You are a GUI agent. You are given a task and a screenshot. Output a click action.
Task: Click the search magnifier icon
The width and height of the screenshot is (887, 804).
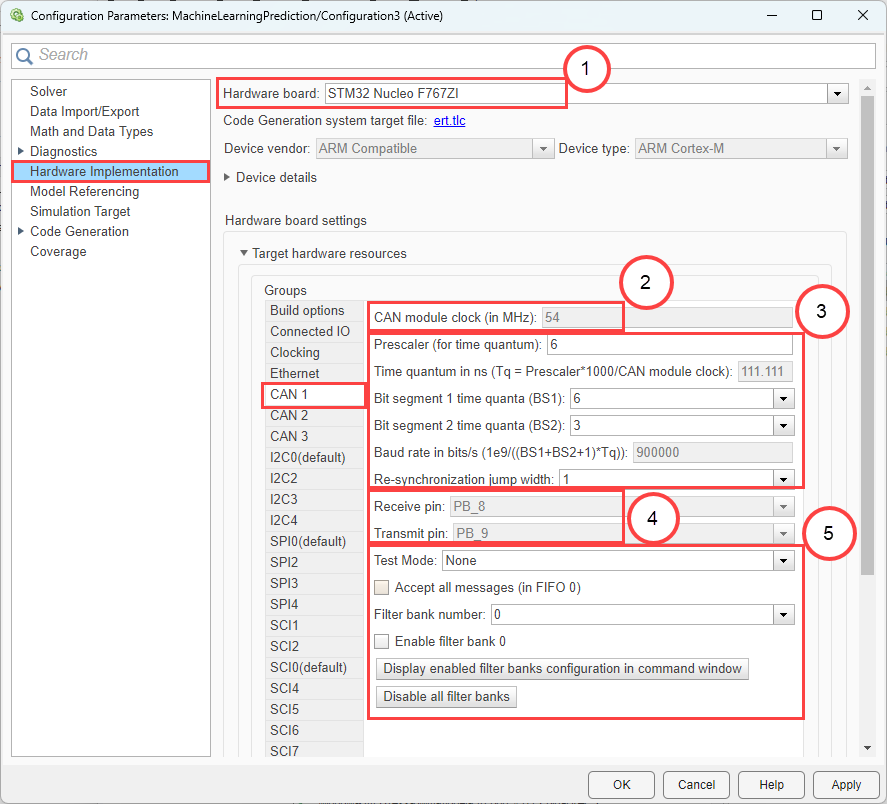point(25,55)
